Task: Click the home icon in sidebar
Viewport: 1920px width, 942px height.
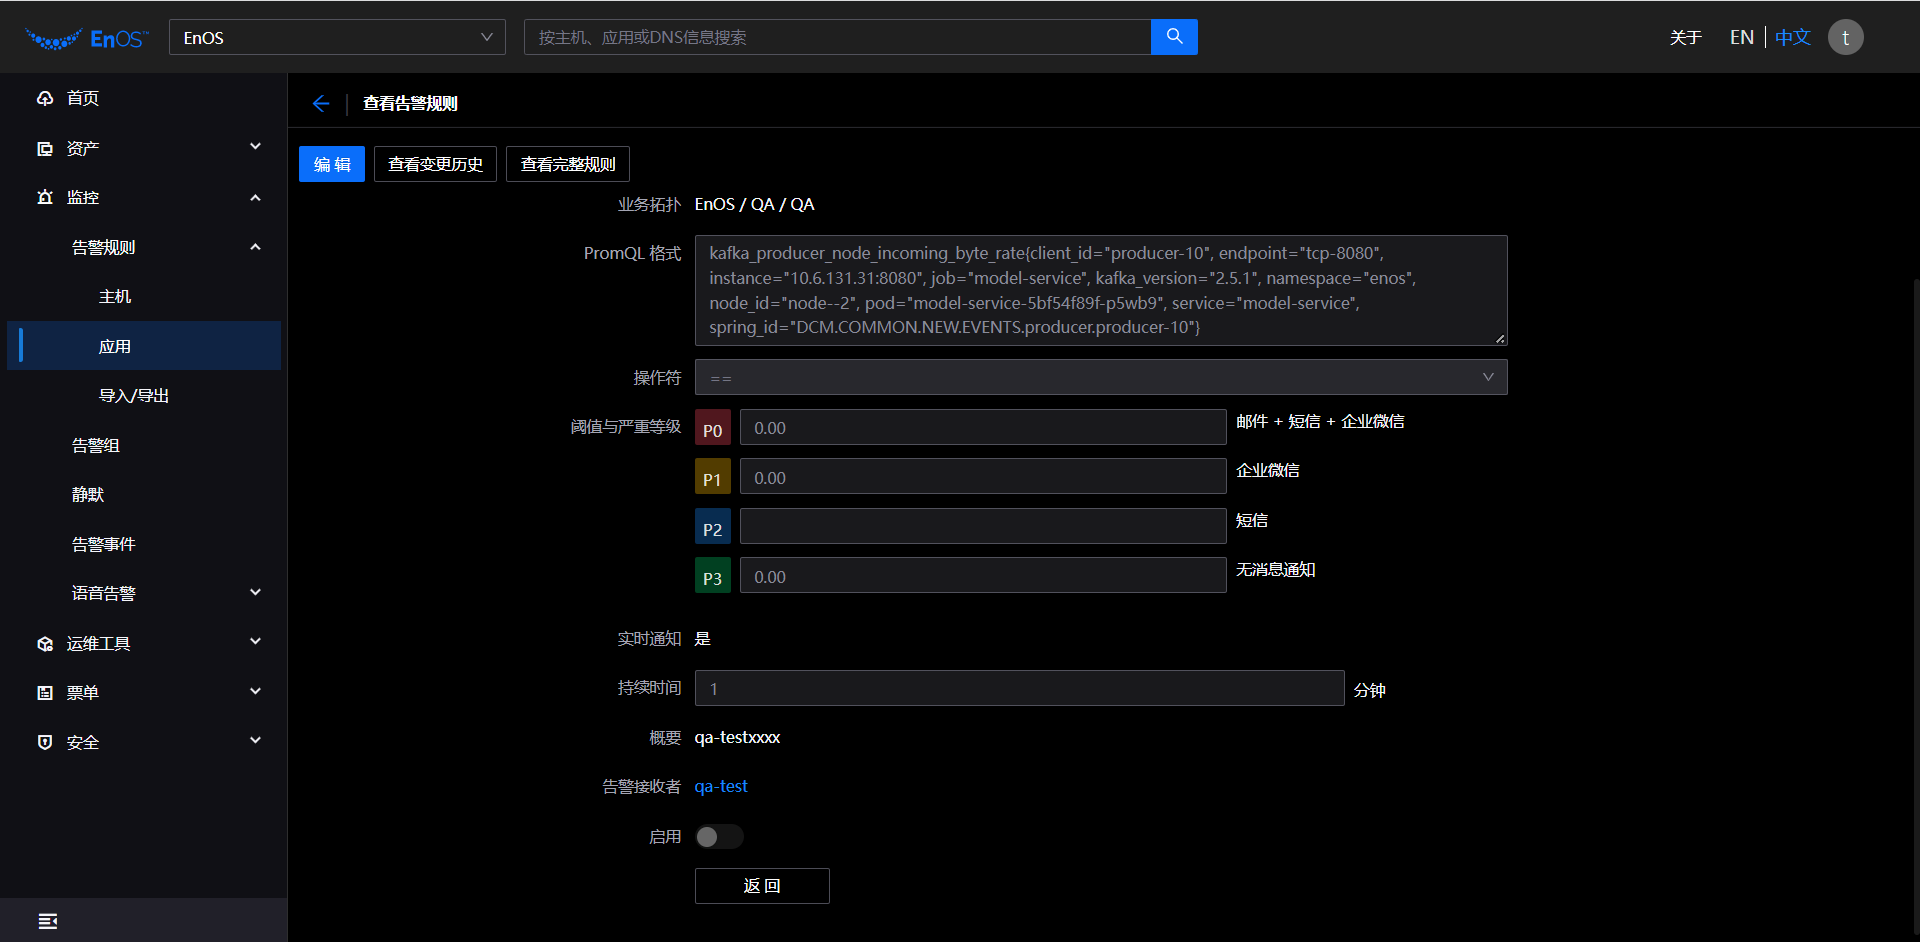Action: pyautogui.click(x=45, y=98)
